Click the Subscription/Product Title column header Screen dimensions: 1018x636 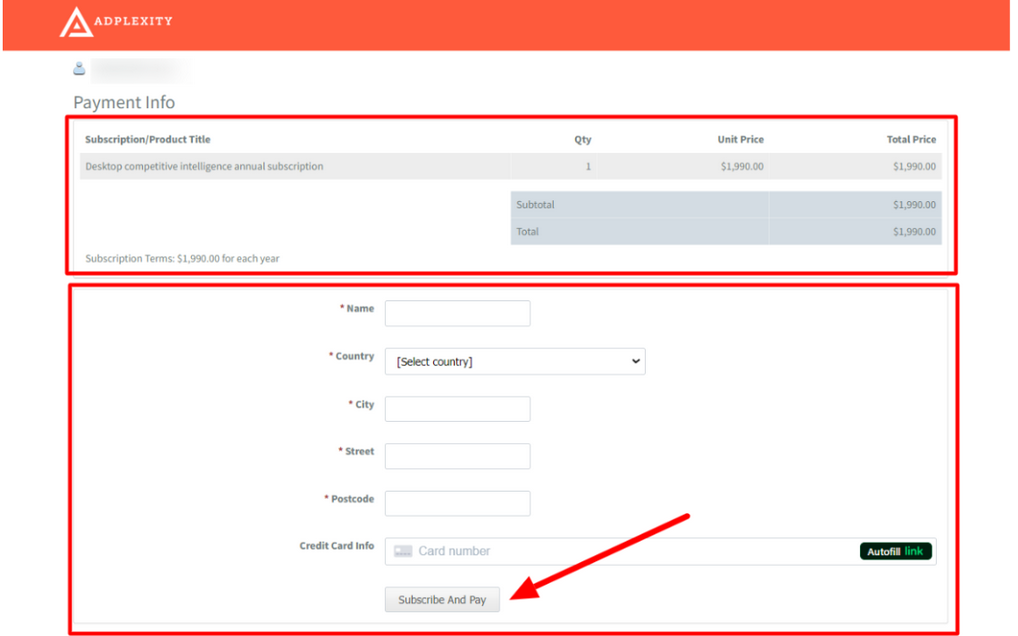148,139
